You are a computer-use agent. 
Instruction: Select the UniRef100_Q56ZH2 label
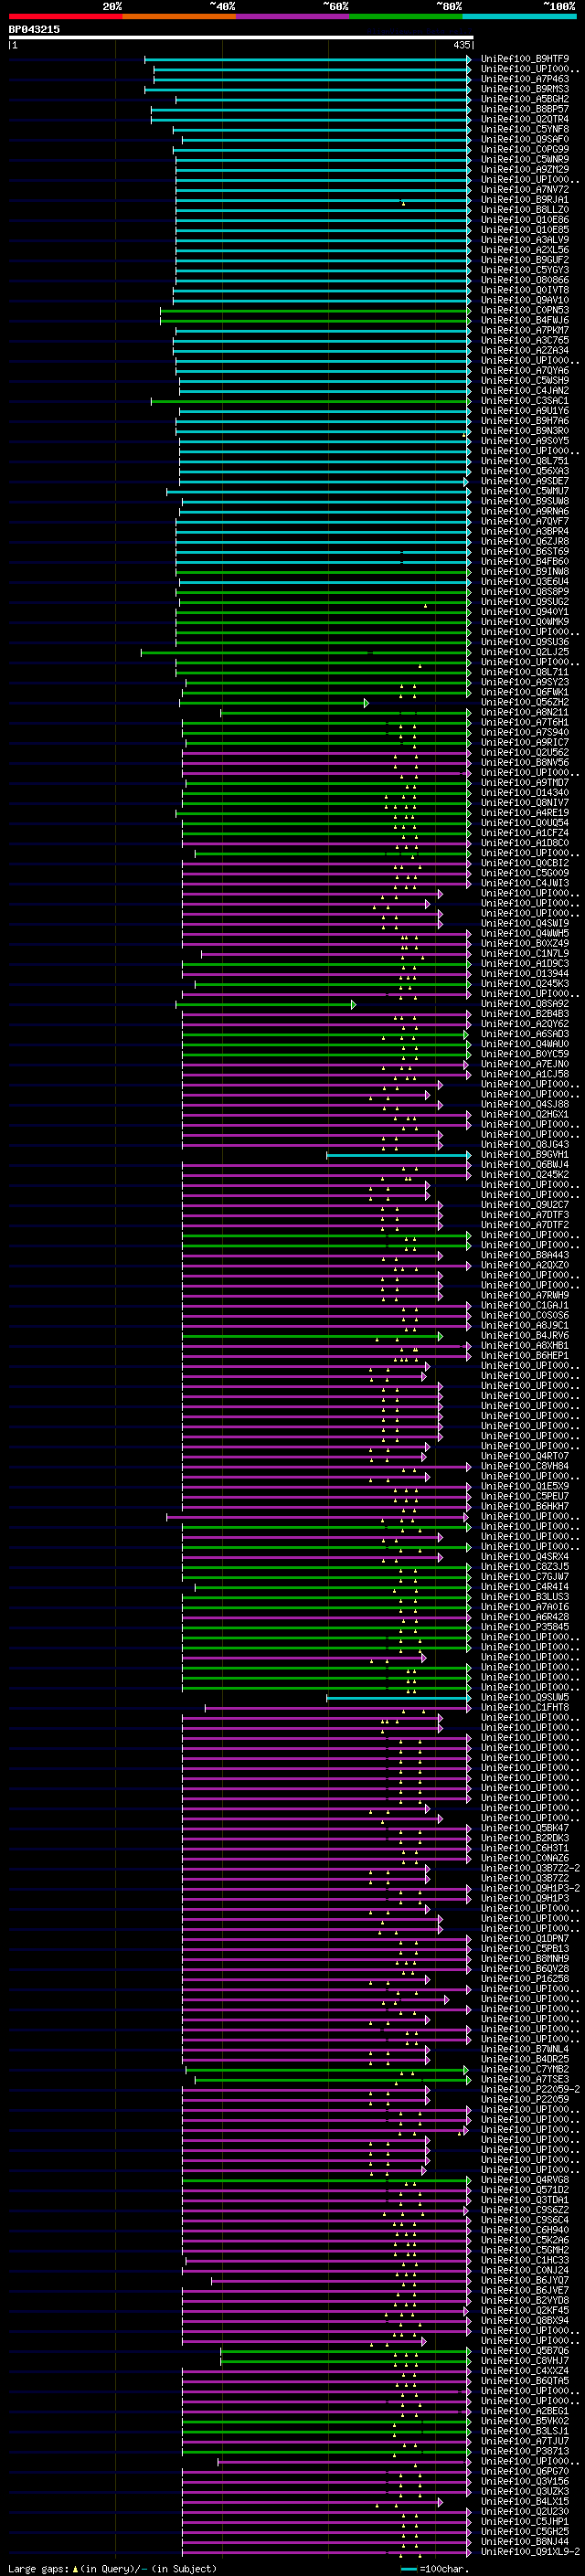[x=525, y=703]
